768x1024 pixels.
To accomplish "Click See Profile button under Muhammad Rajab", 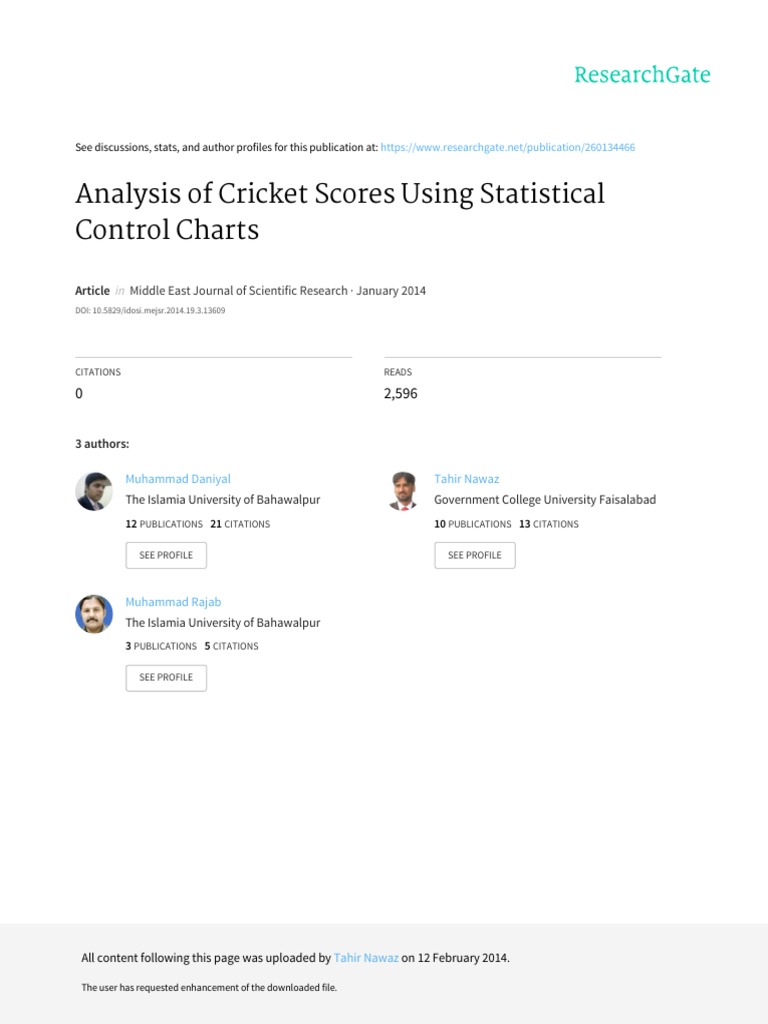I will click(166, 677).
